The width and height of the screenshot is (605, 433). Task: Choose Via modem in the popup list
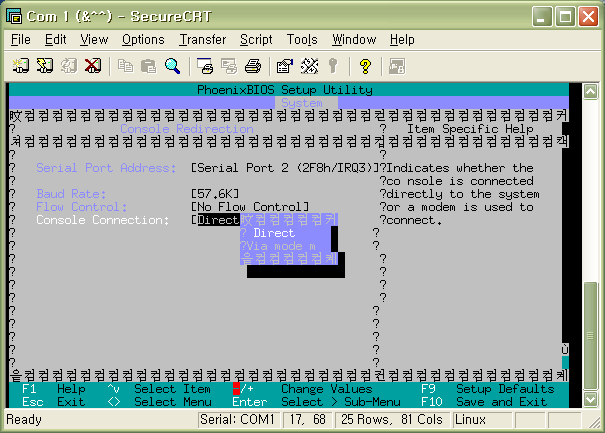pyautogui.click(x=281, y=246)
